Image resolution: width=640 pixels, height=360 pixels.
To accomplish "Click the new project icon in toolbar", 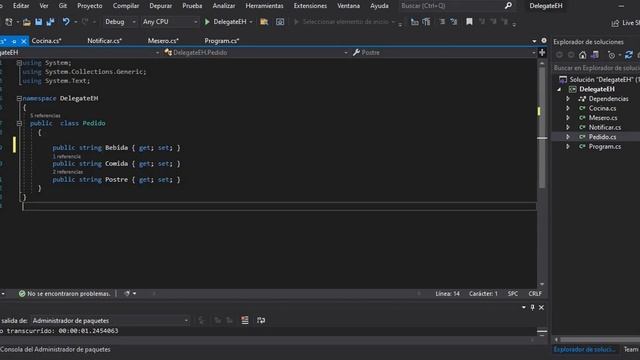I will pos(9,22).
